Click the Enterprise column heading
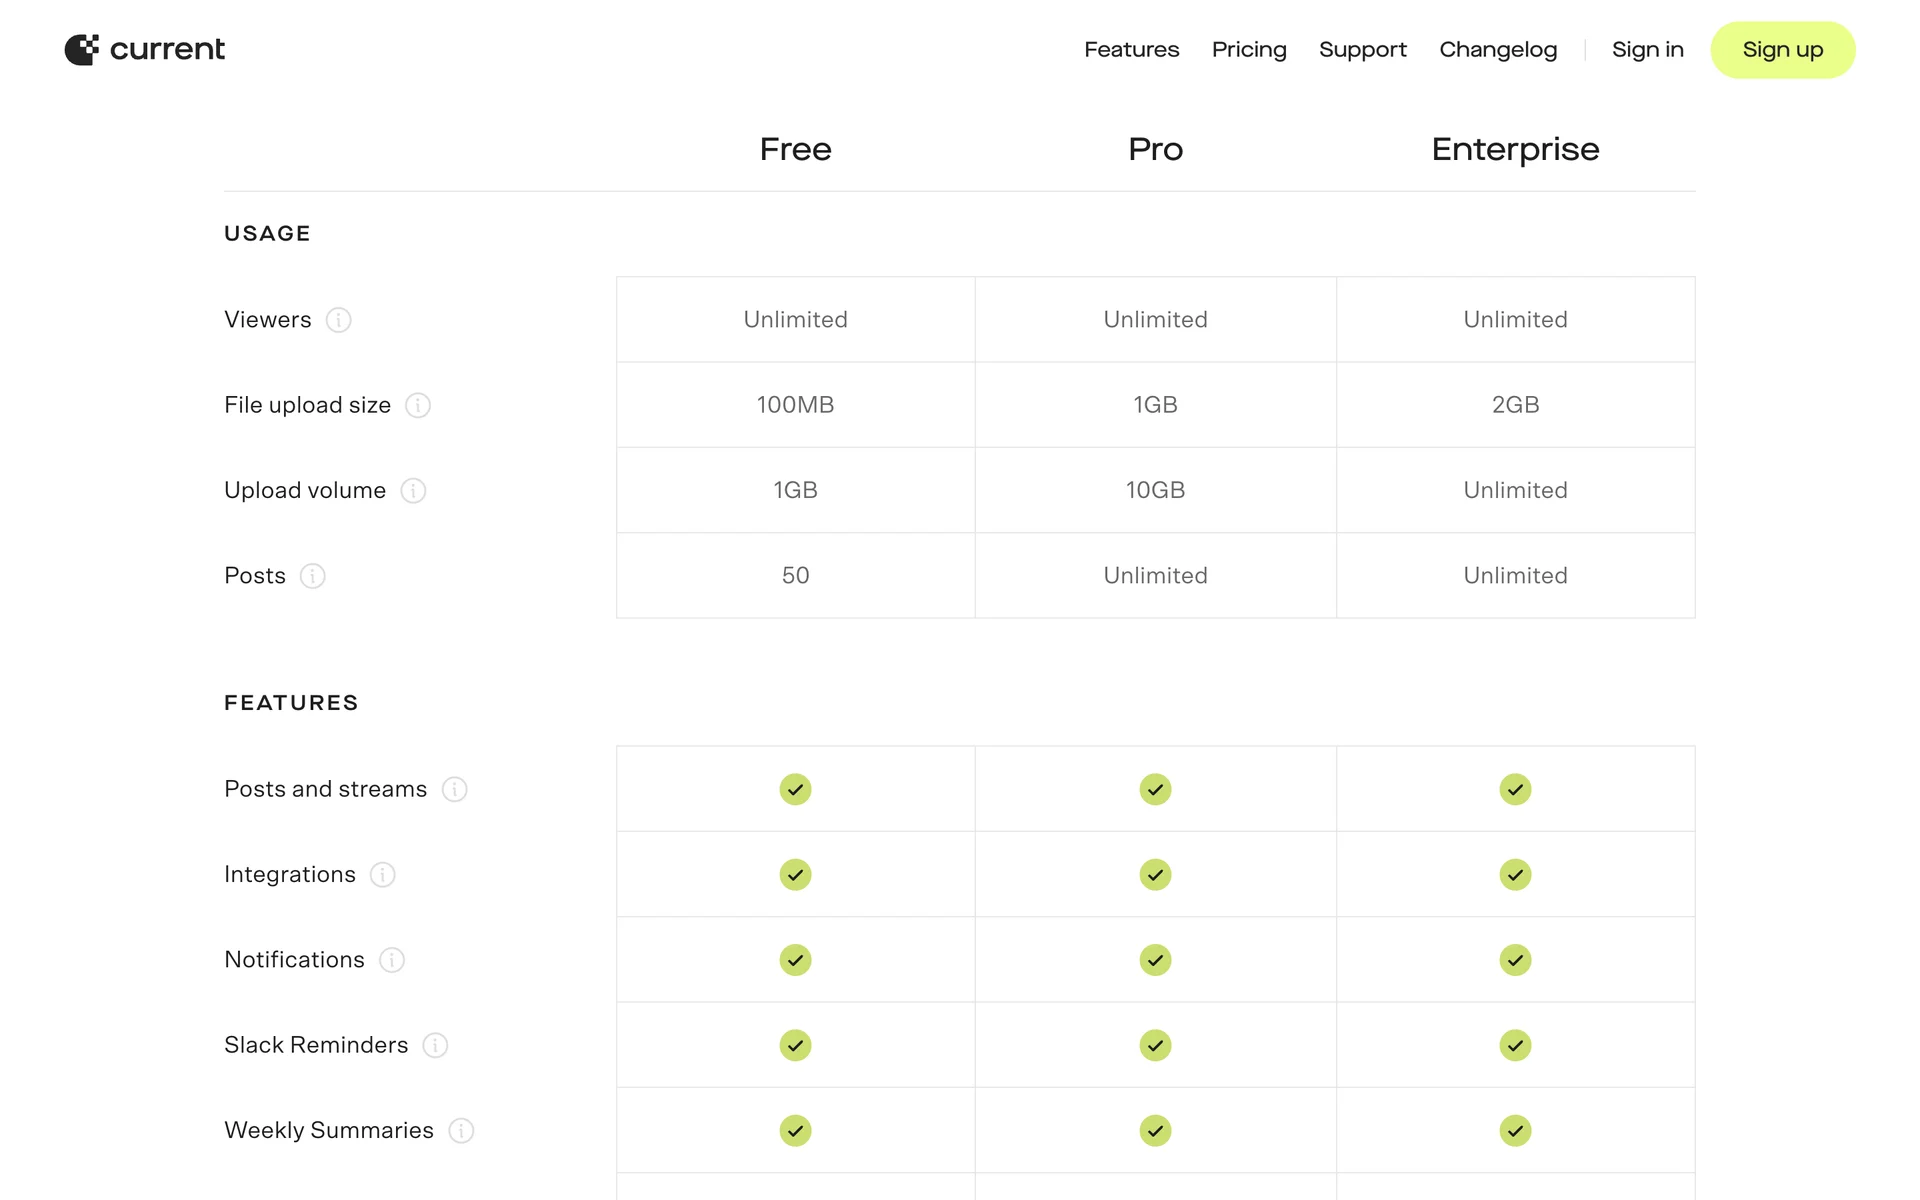Screen dimensions: 1920x1200 [1515, 149]
